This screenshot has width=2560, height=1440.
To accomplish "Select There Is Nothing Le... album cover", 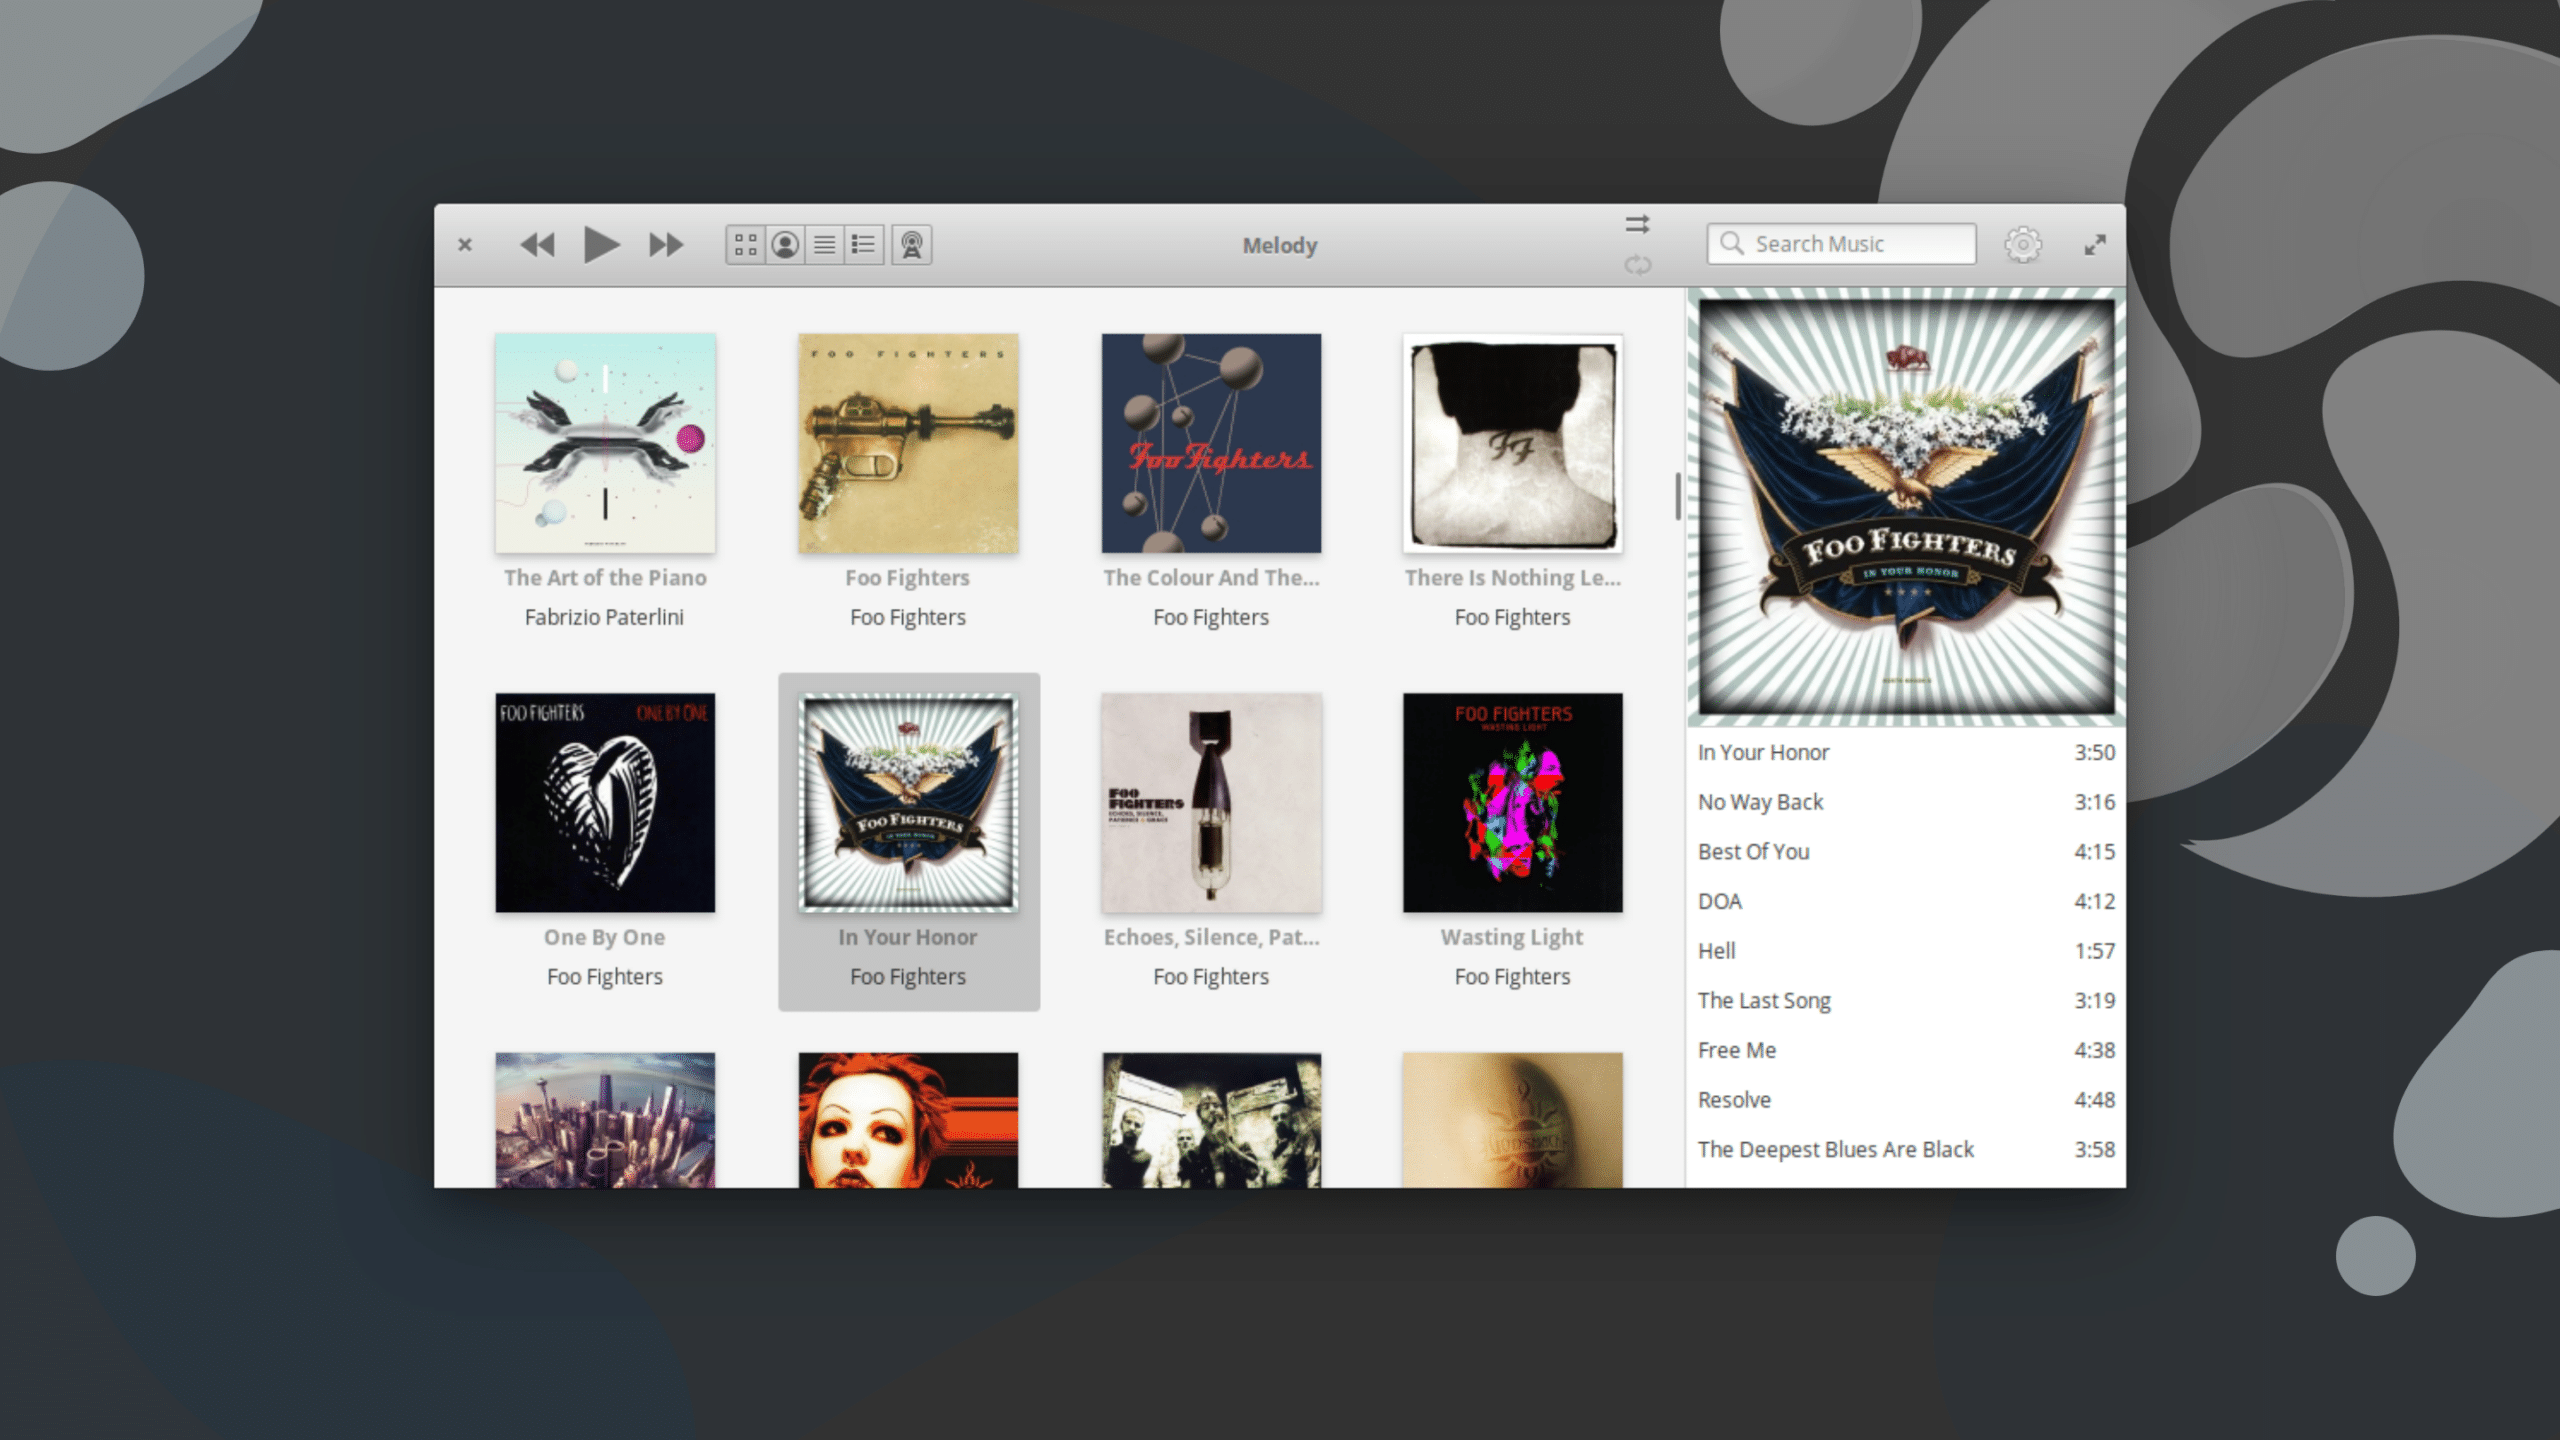I will (x=1513, y=443).
